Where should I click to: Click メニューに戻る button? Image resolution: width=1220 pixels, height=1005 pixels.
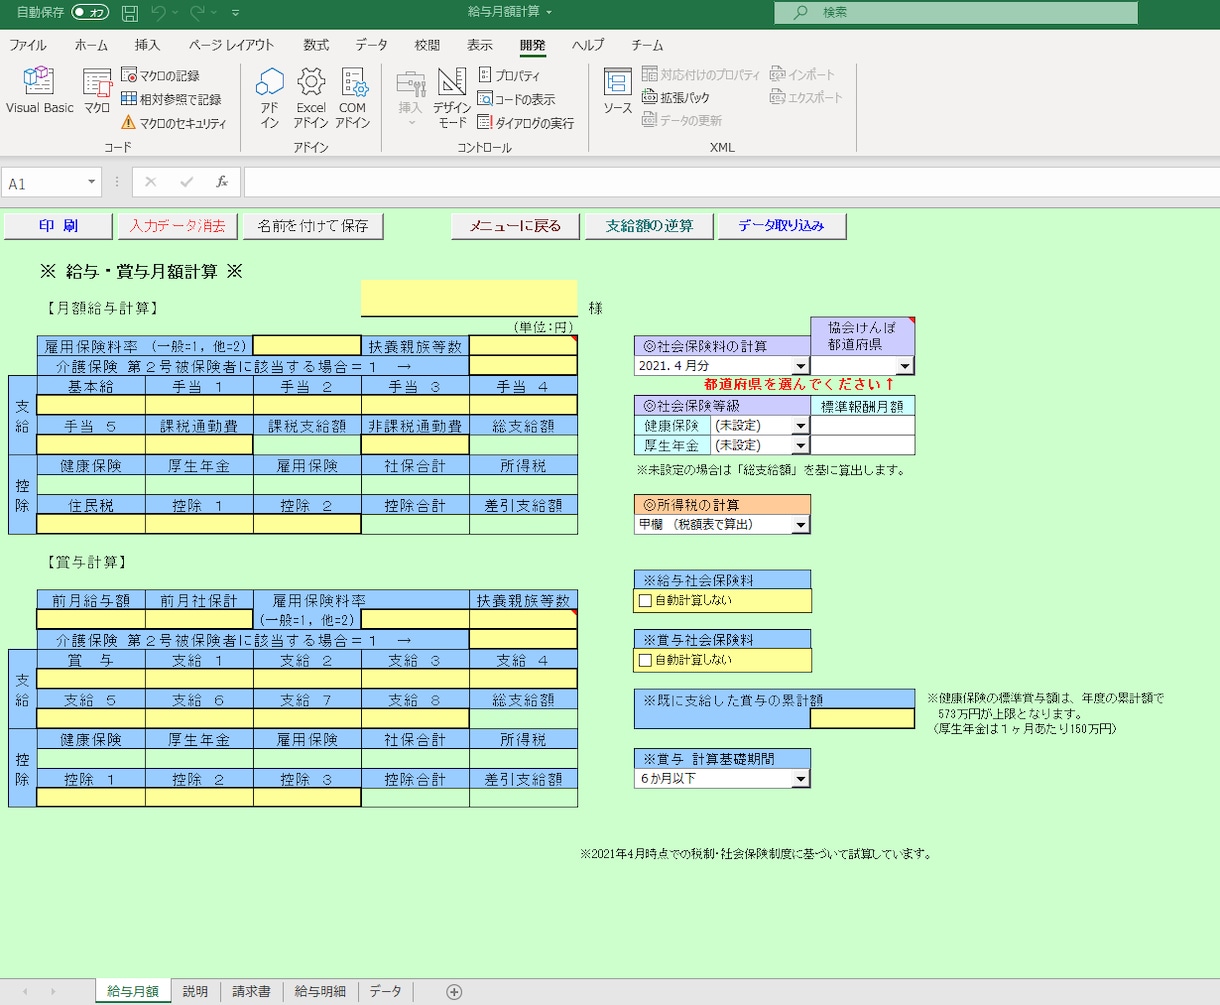coord(515,226)
